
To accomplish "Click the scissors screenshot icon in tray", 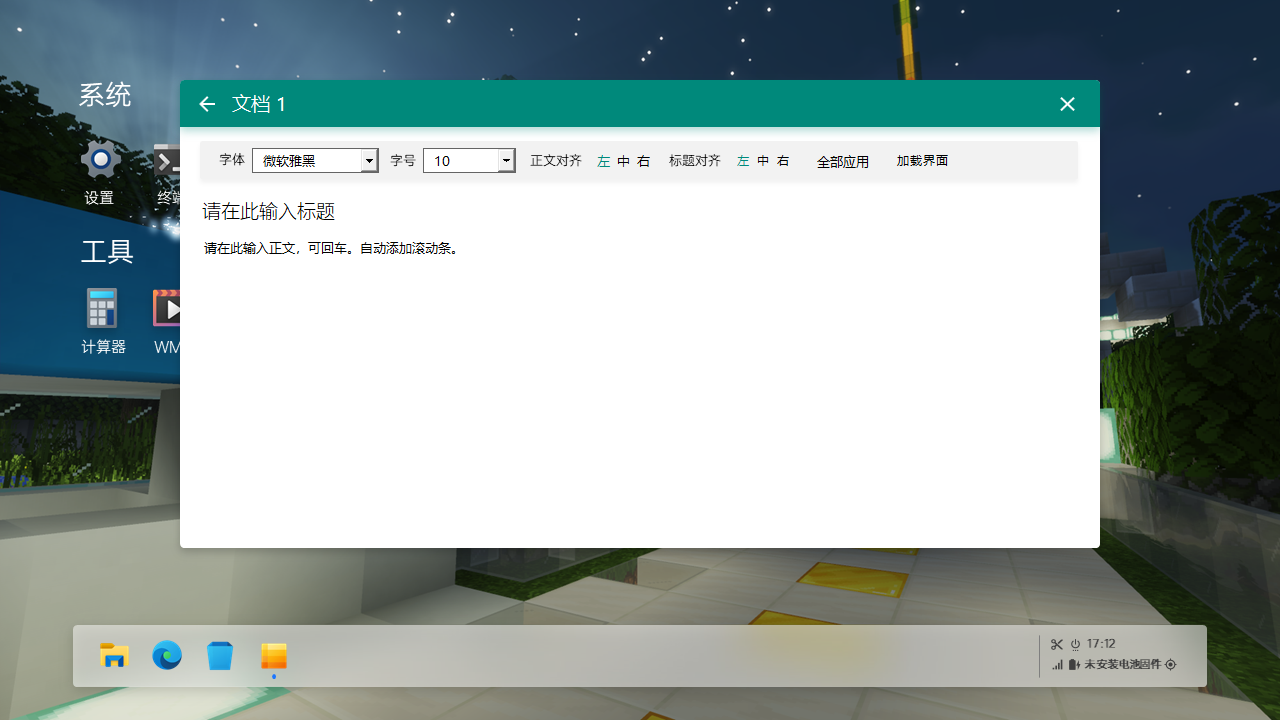I will click(1057, 645).
